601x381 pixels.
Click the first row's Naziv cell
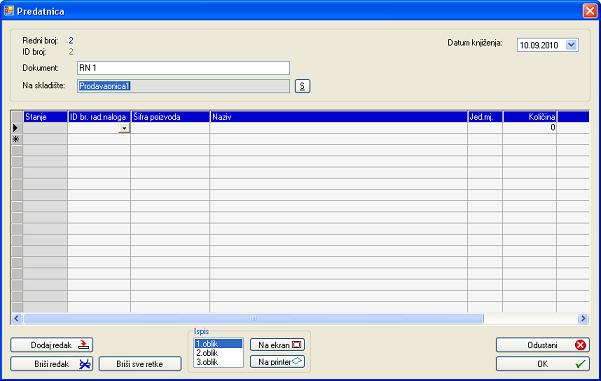[x=338, y=128]
